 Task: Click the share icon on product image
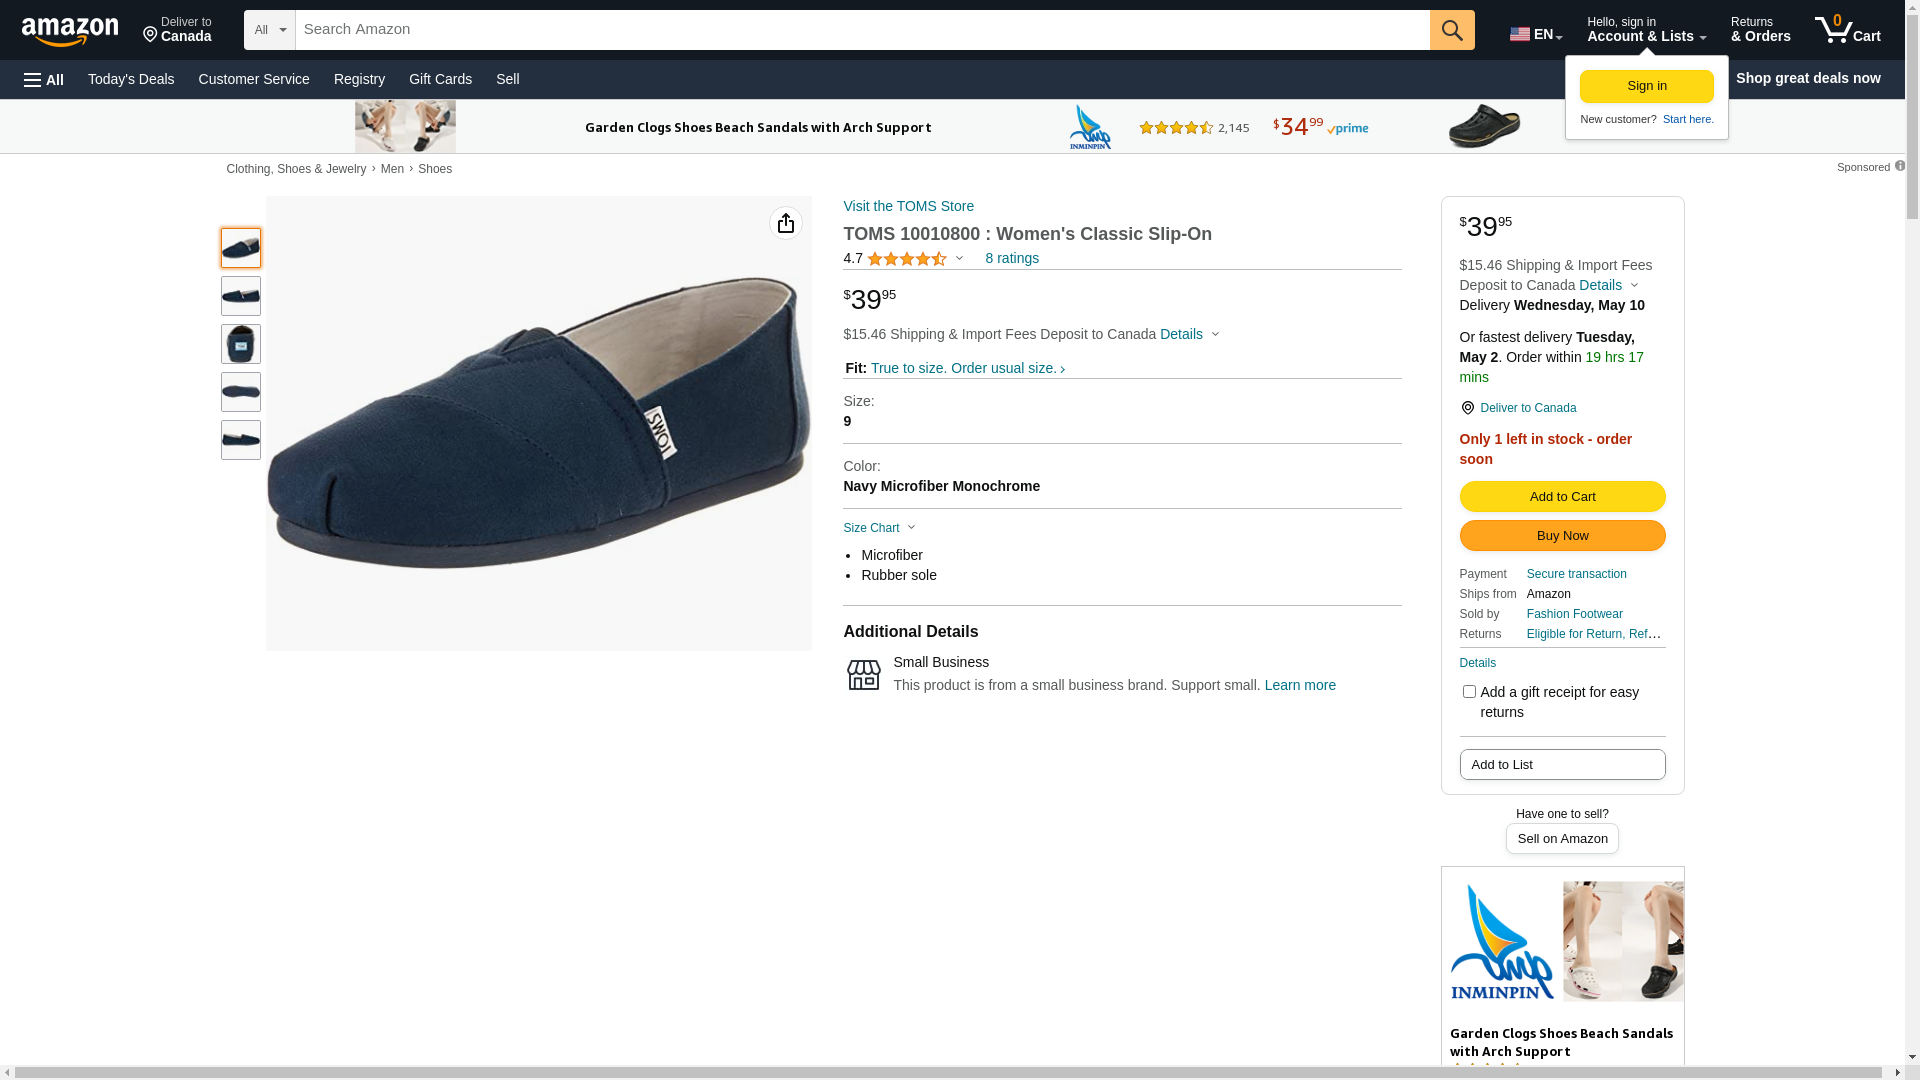785,223
